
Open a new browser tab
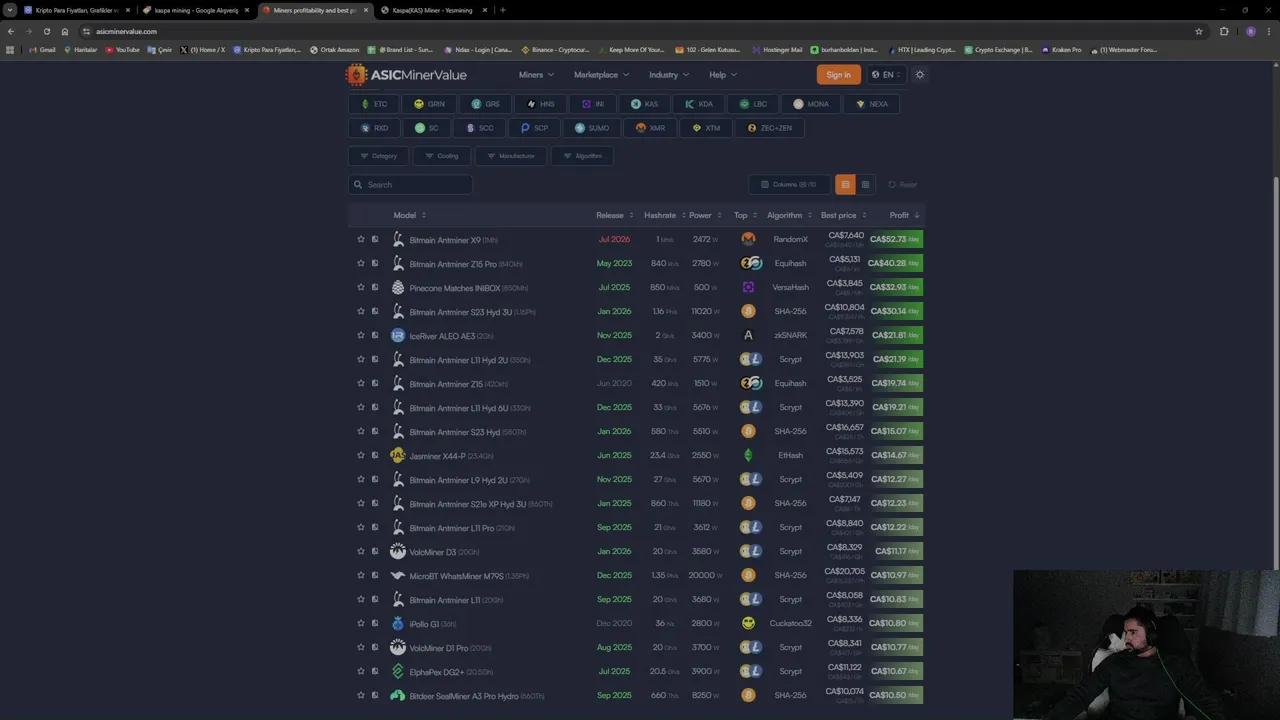(502, 10)
